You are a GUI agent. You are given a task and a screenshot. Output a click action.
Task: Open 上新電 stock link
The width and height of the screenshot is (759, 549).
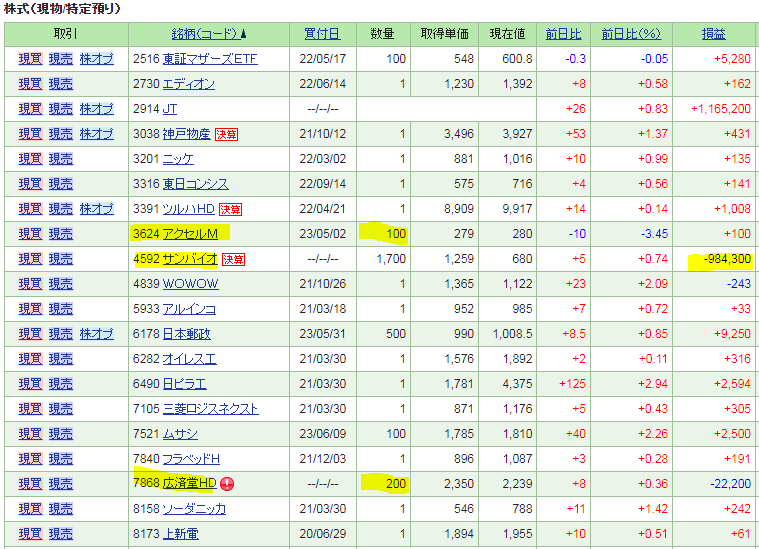[181, 534]
